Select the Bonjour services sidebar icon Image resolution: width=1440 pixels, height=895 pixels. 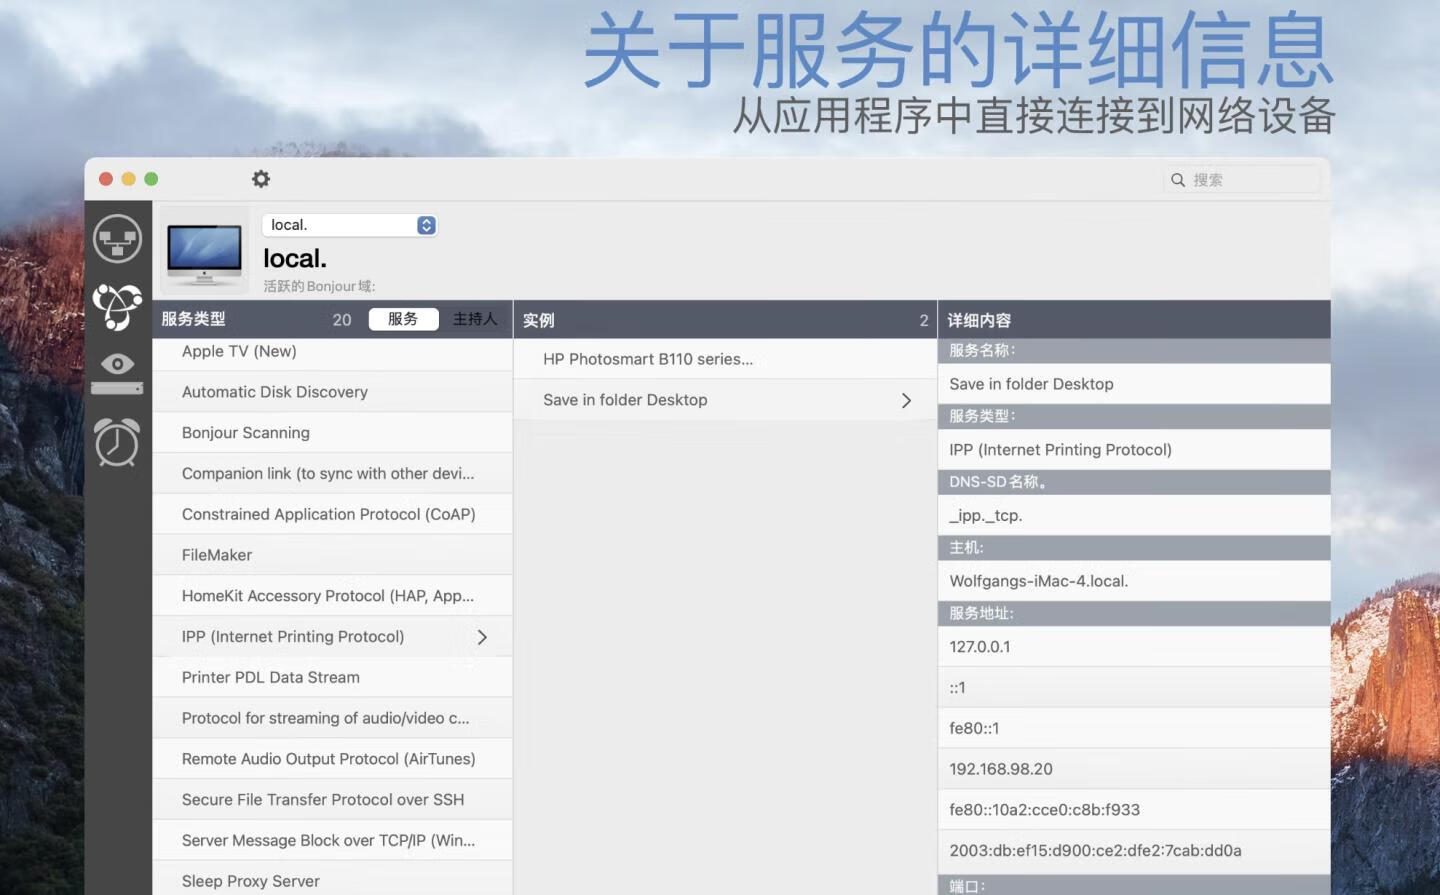click(x=117, y=306)
